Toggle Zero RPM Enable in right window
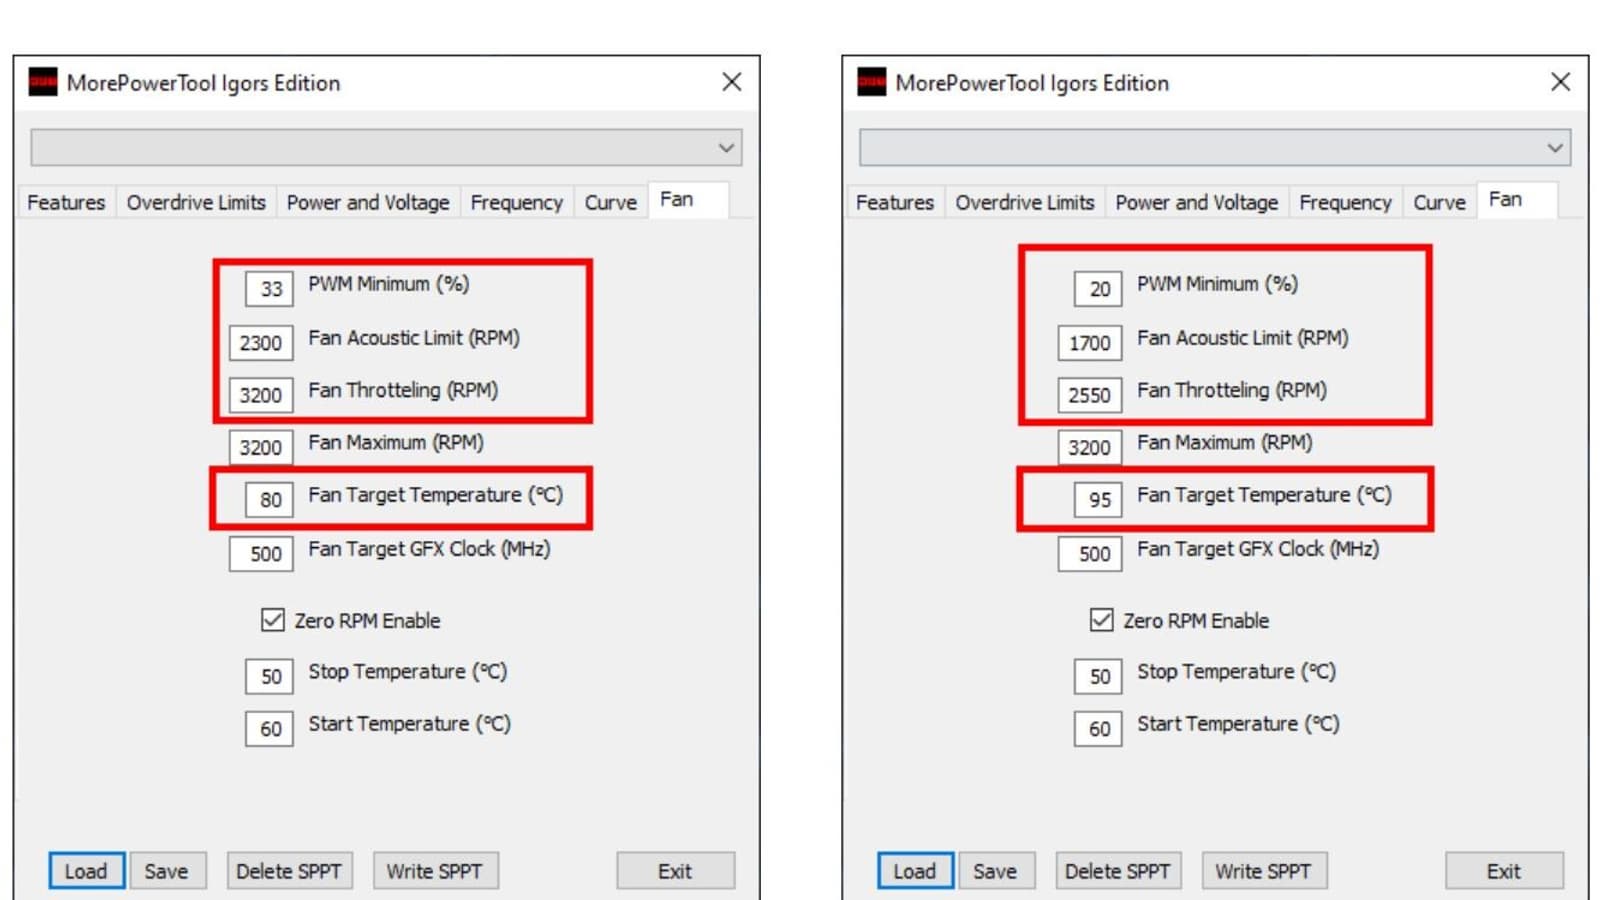This screenshot has width=1600, height=900. [1101, 620]
